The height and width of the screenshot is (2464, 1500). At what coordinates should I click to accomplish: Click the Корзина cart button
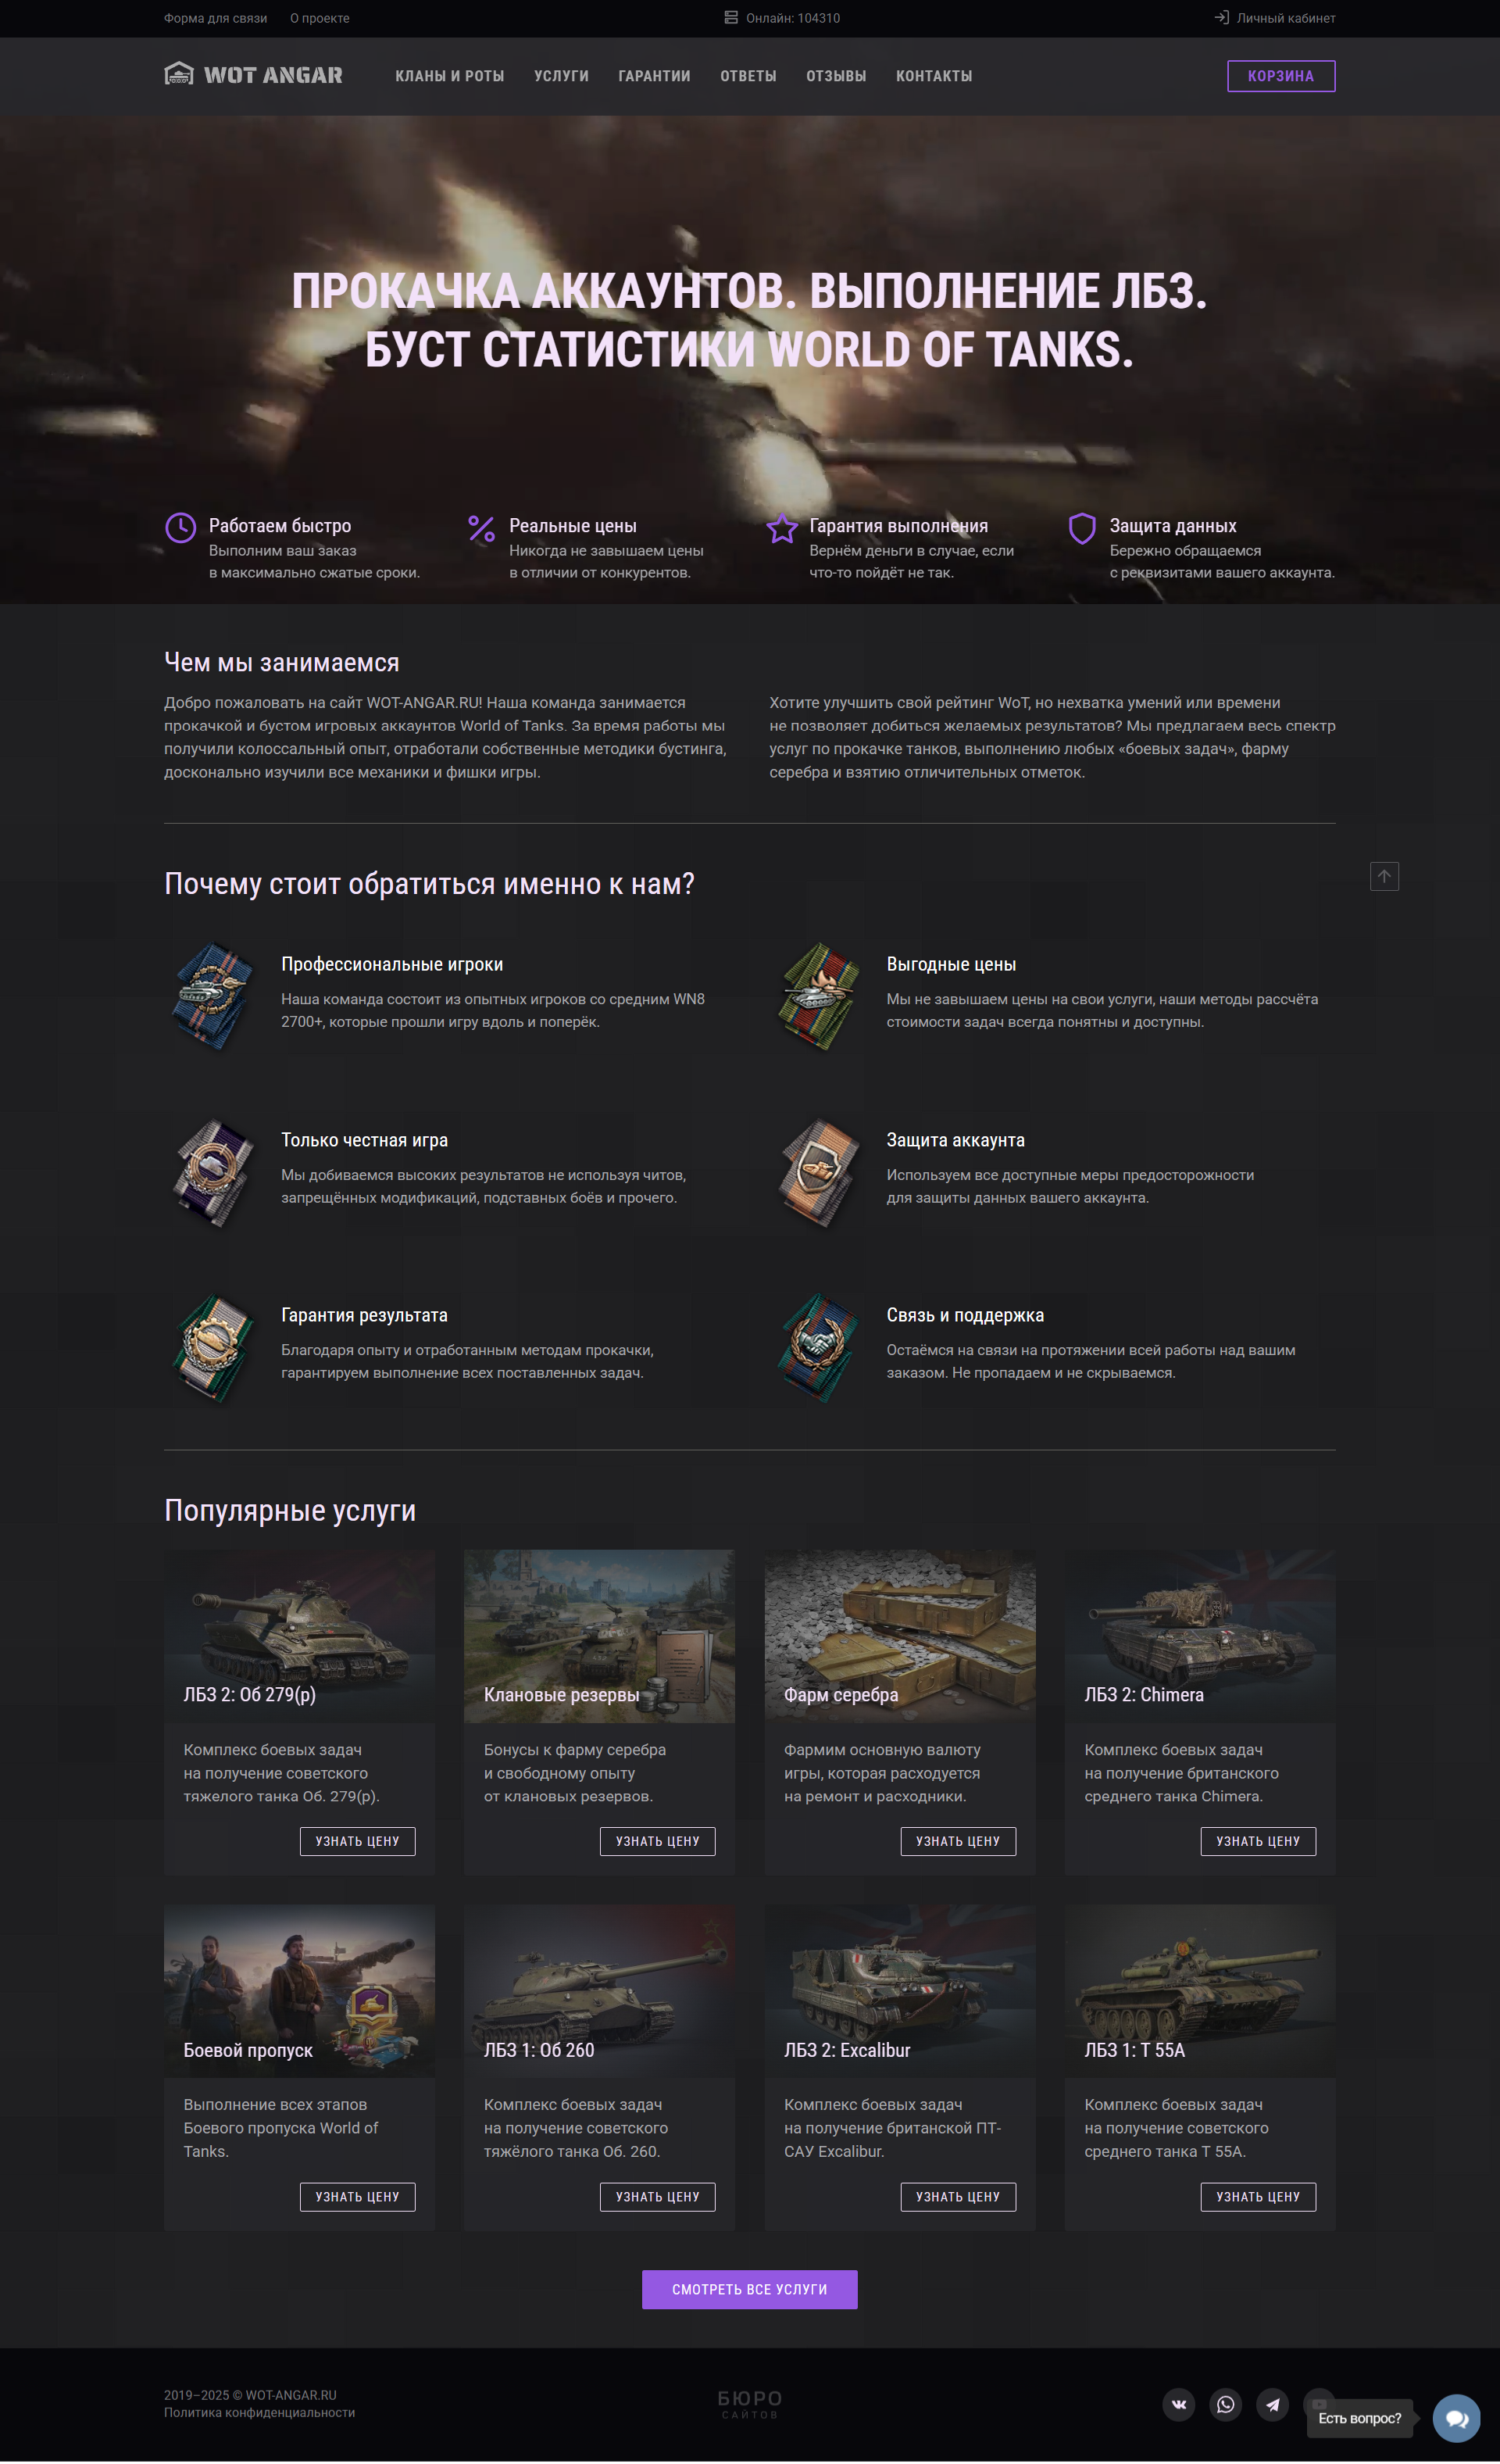(x=1281, y=76)
